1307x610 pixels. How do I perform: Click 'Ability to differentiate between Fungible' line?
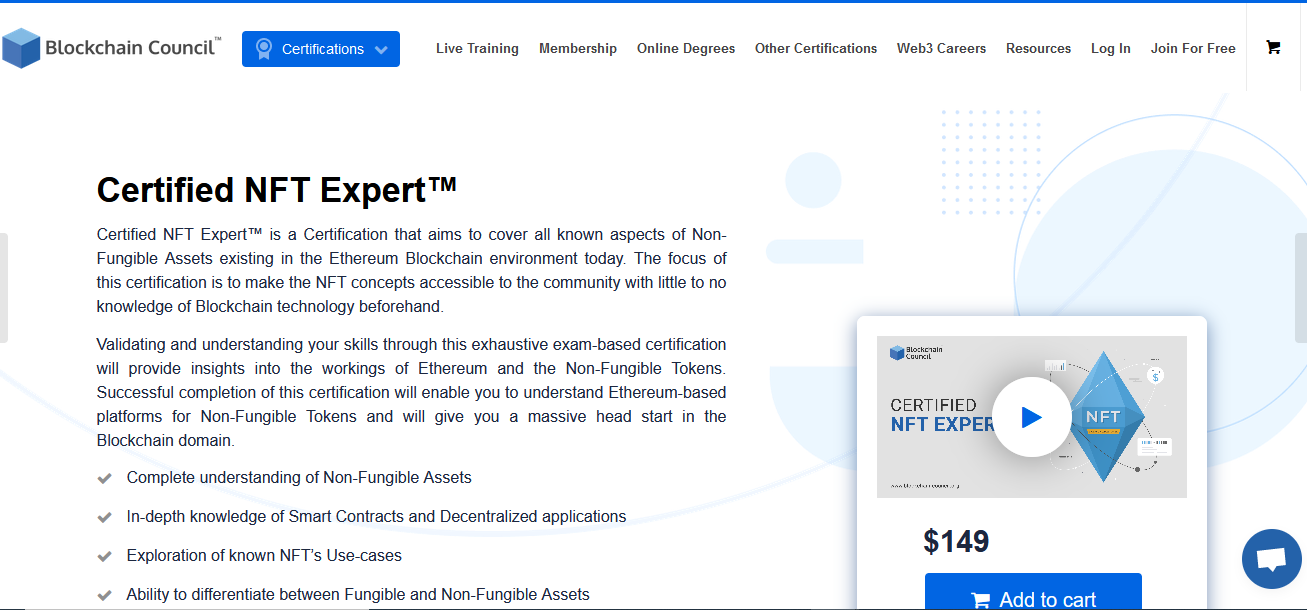358,594
